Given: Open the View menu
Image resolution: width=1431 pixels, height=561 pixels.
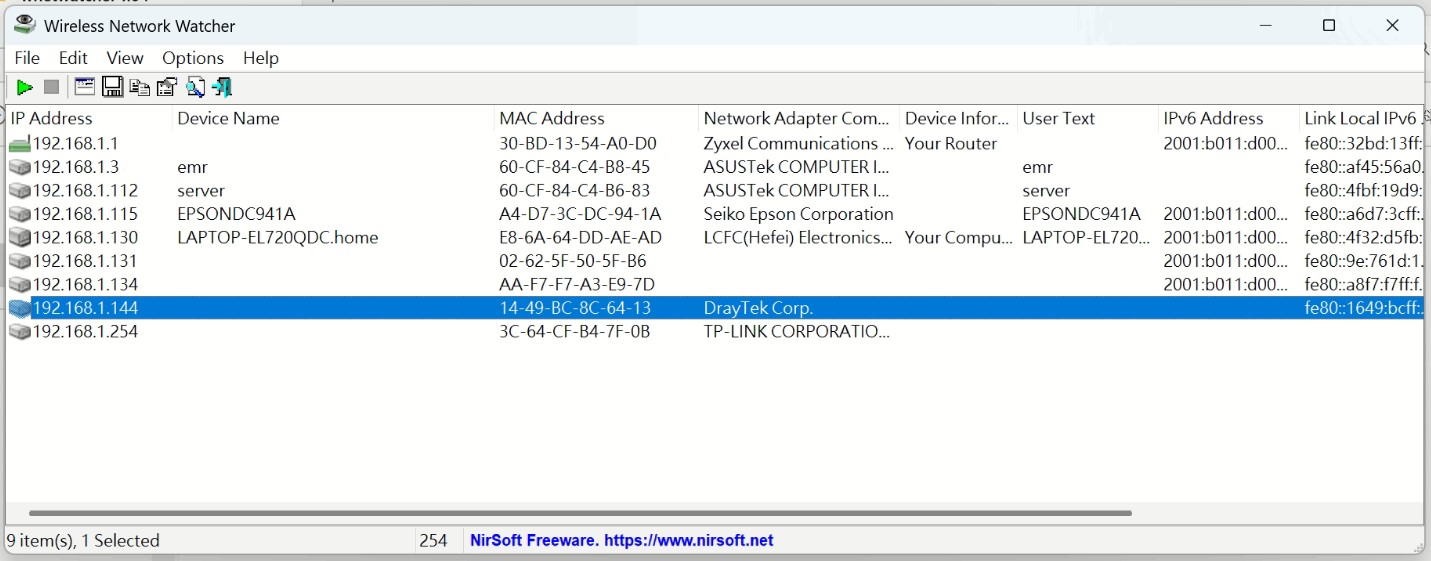Looking at the screenshot, I should pyautogui.click(x=125, y=58).
